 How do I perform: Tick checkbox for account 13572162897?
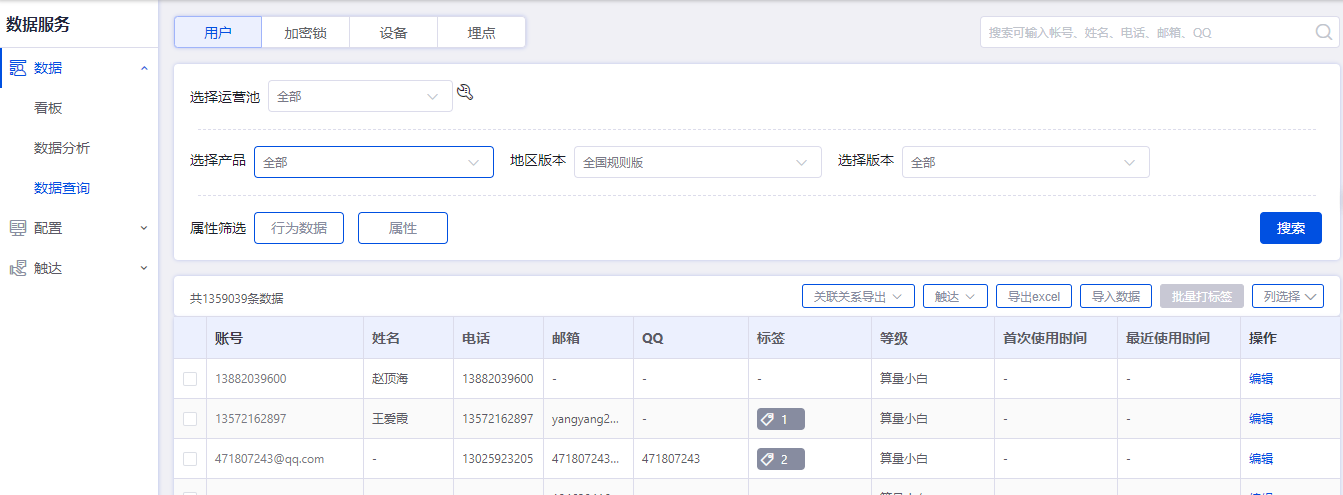[190, 419]
